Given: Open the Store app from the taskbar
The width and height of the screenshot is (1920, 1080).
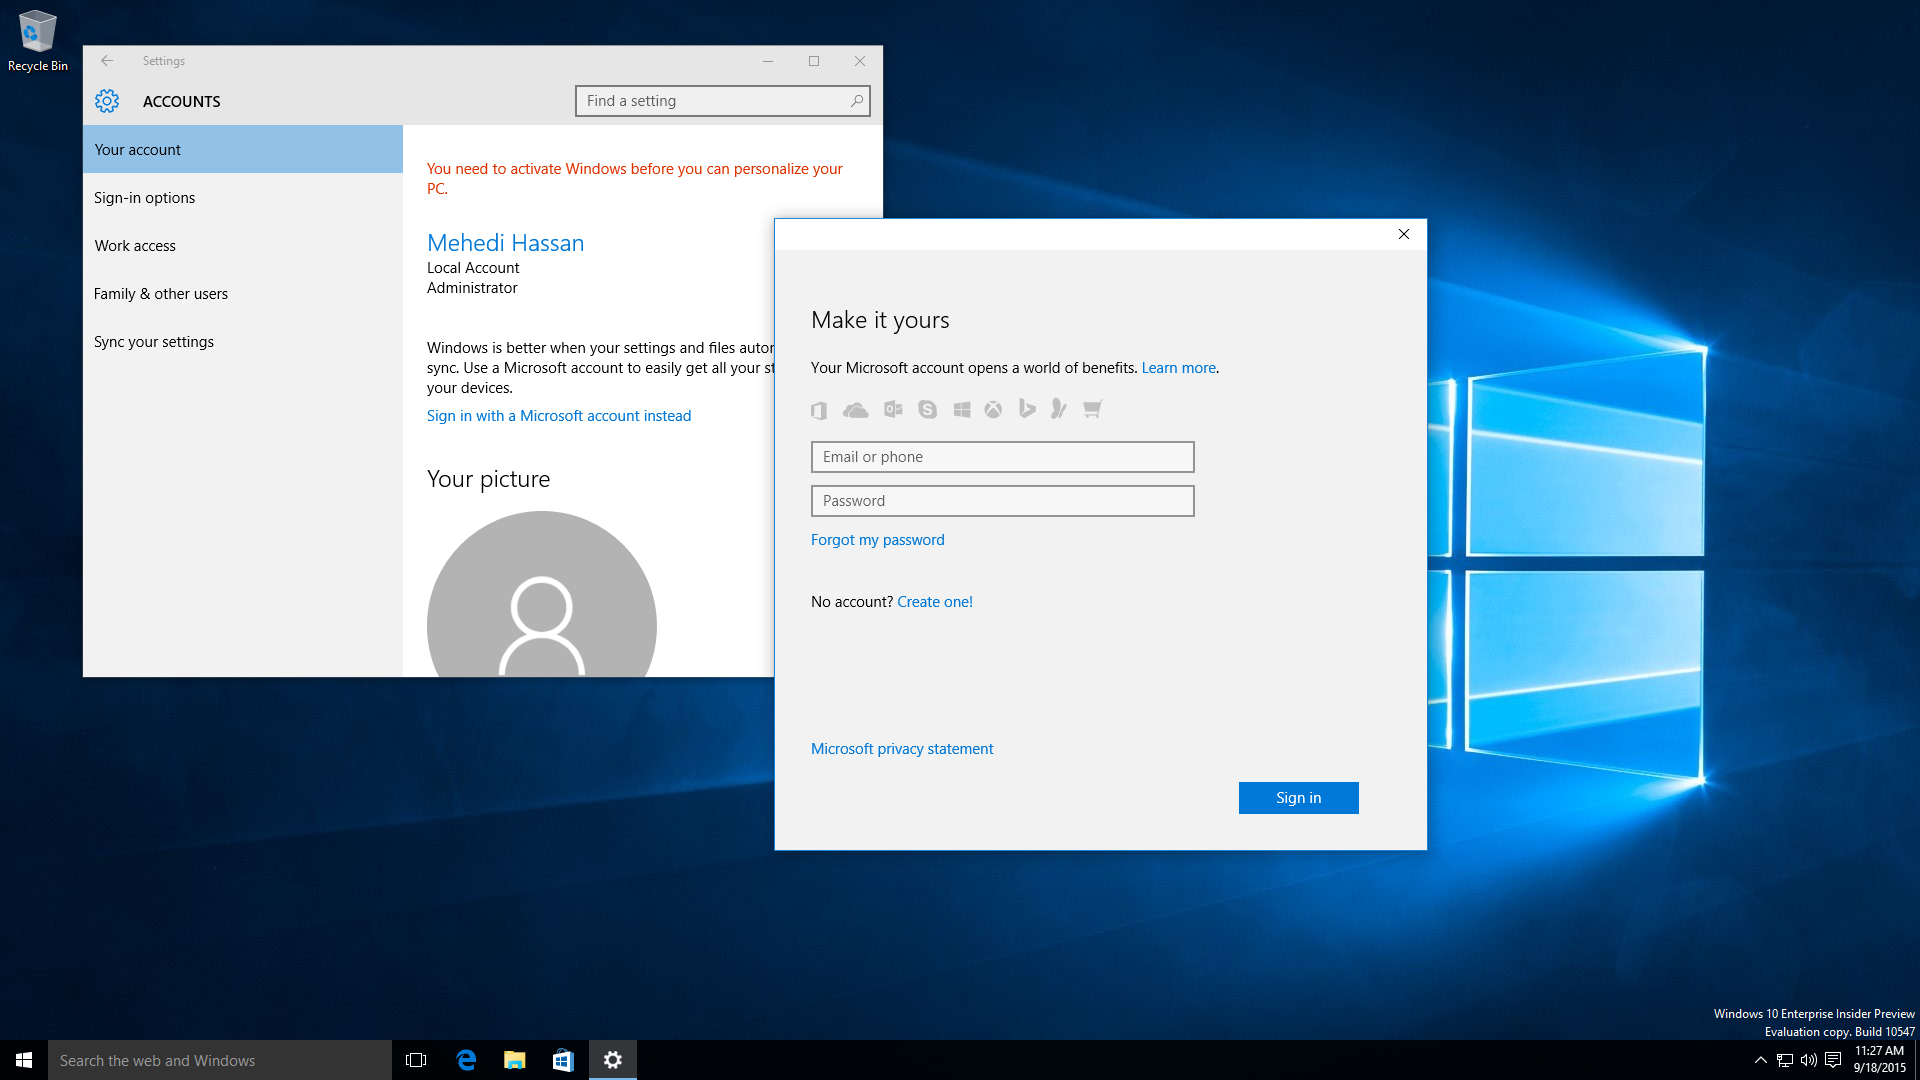Looking at the screenshot, I should (563, 1060).
